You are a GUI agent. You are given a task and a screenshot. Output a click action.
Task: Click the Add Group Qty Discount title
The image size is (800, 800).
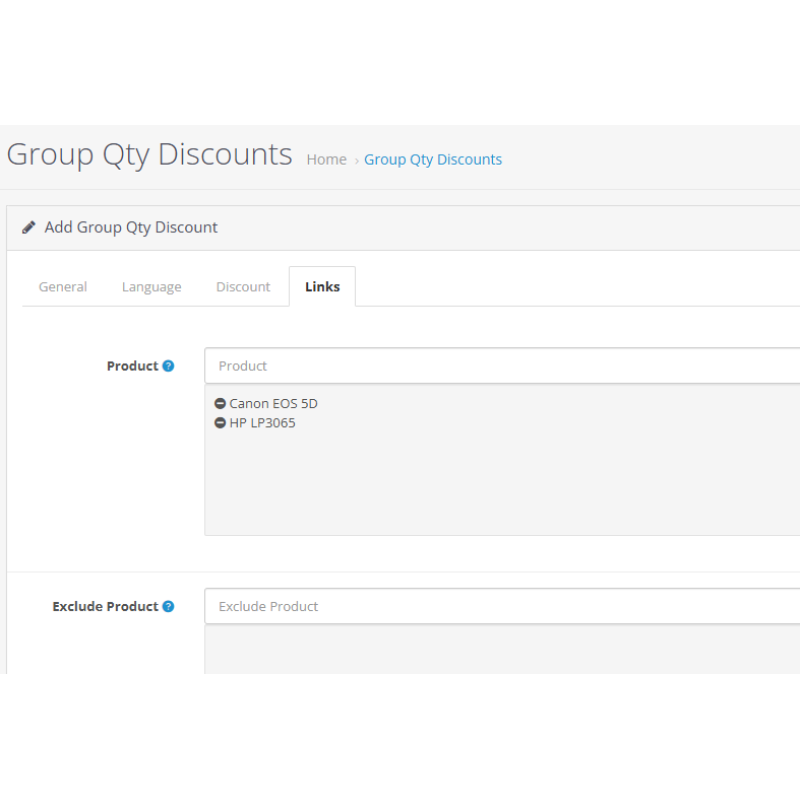(131, 228)
